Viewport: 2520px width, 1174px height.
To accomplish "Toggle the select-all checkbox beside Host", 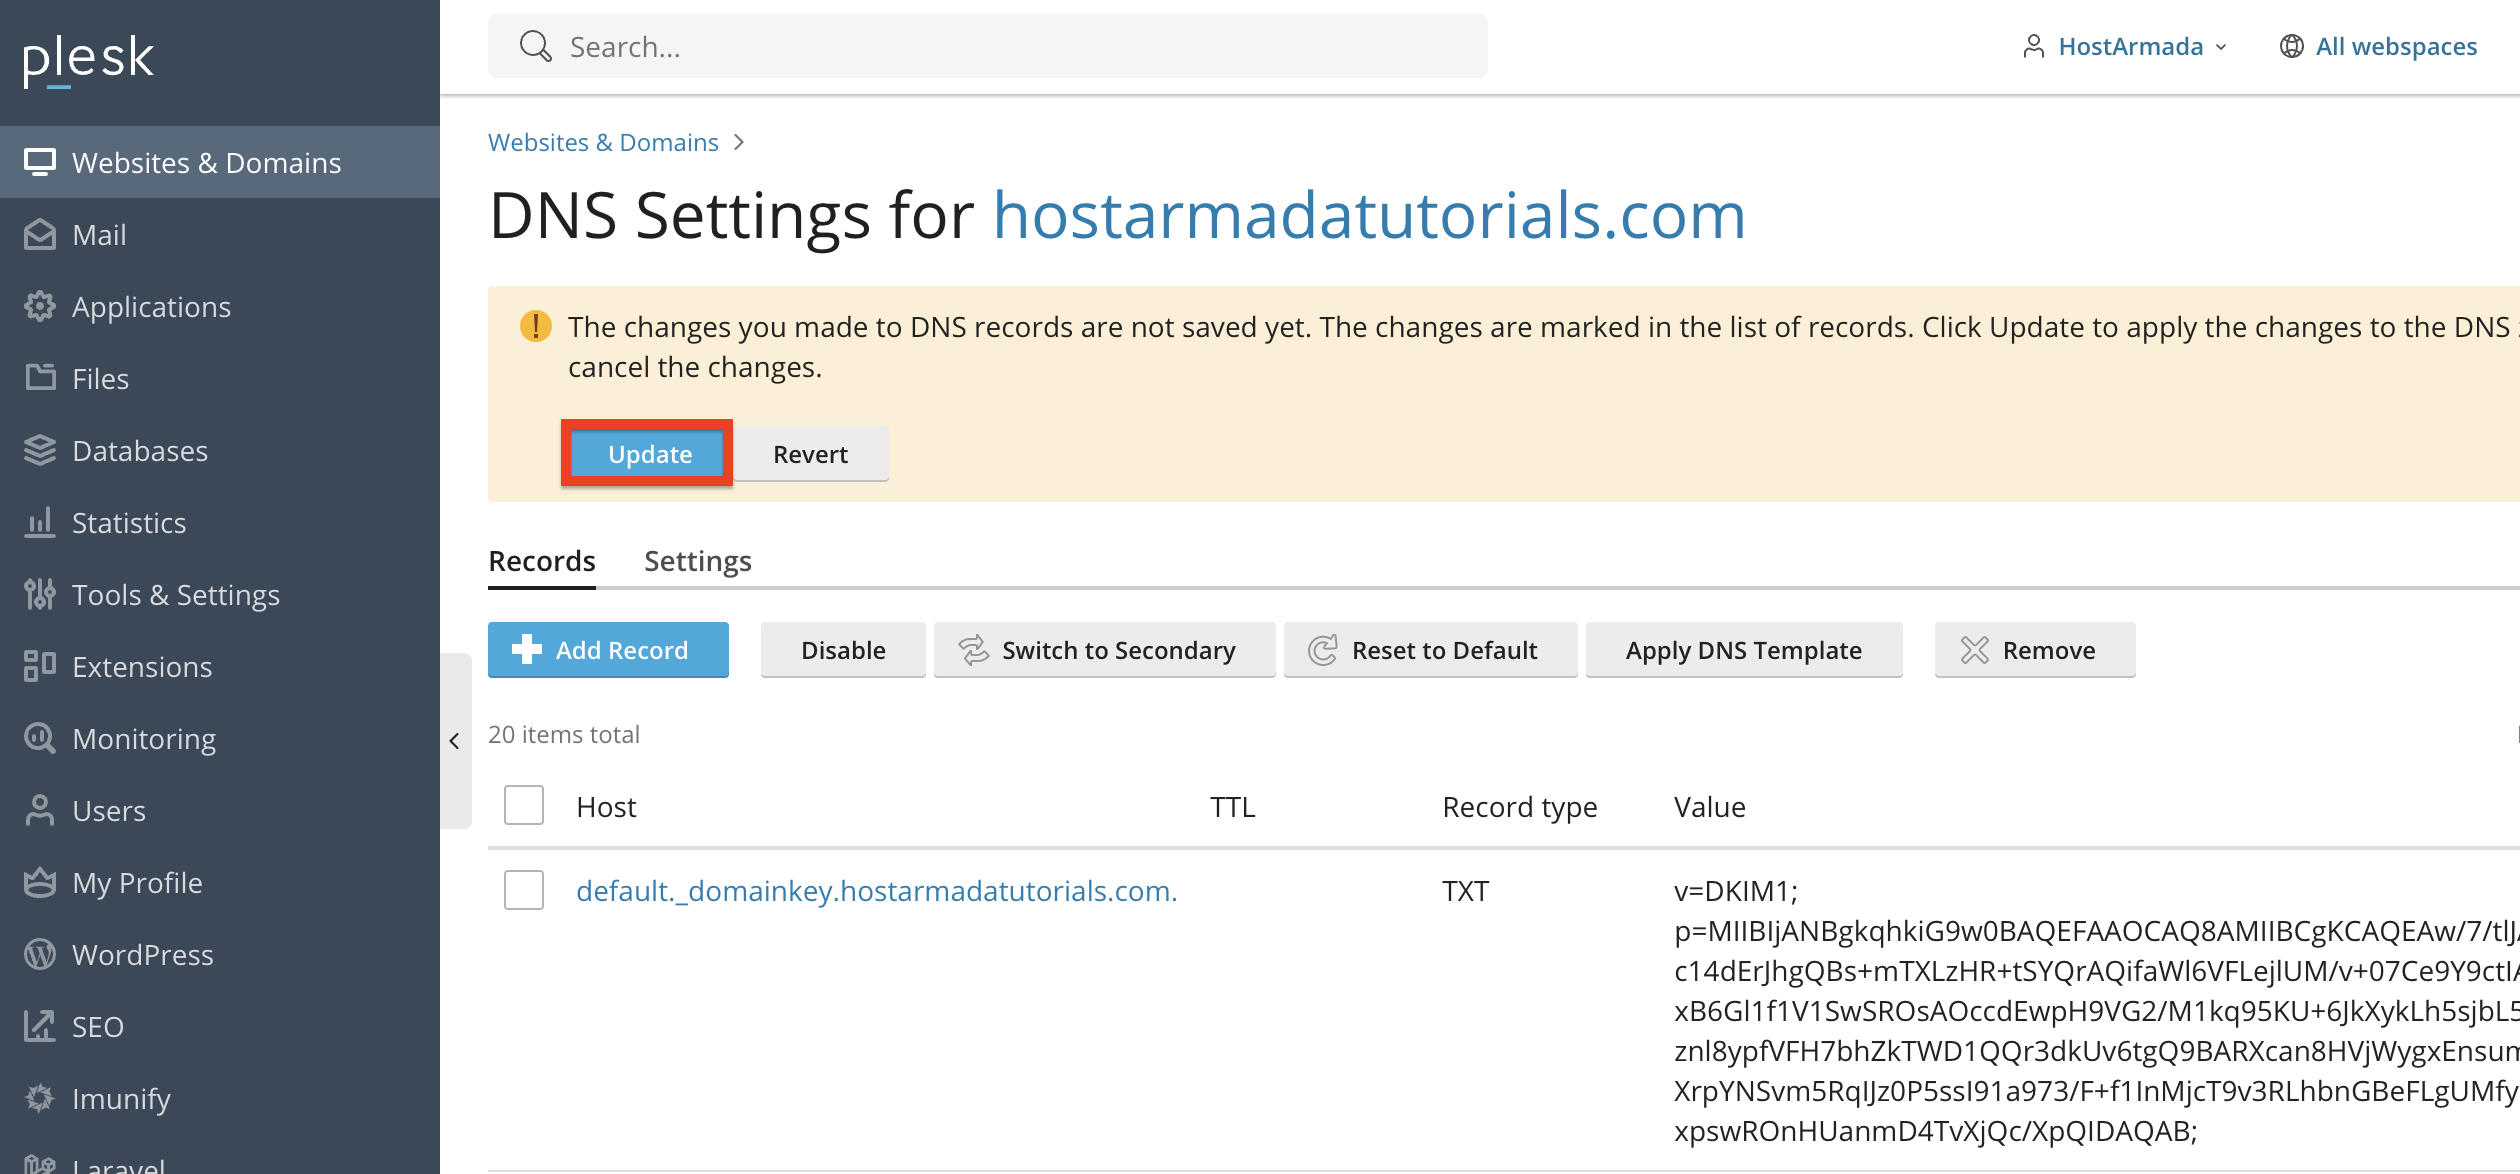I will pos(524,806).
